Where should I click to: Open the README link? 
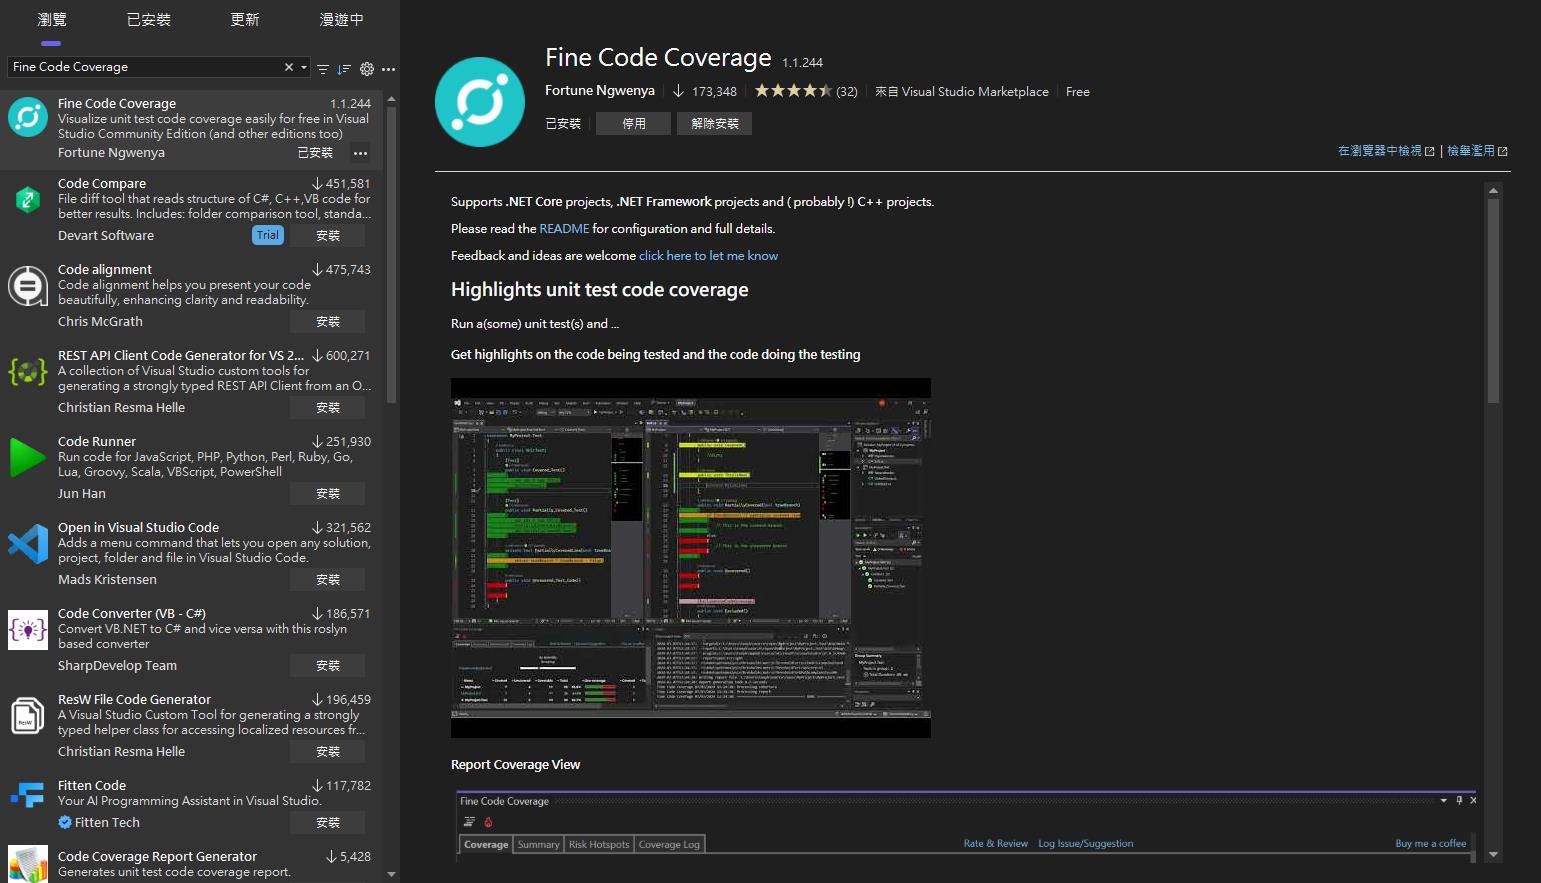[x=564, y=229]
